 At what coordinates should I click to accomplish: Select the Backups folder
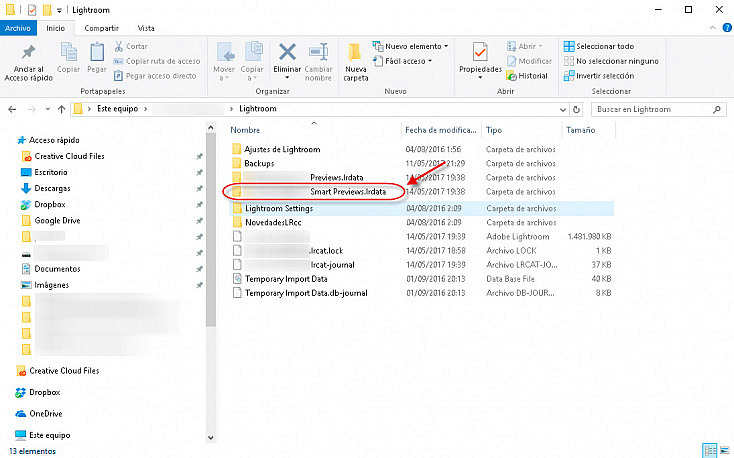259,163
